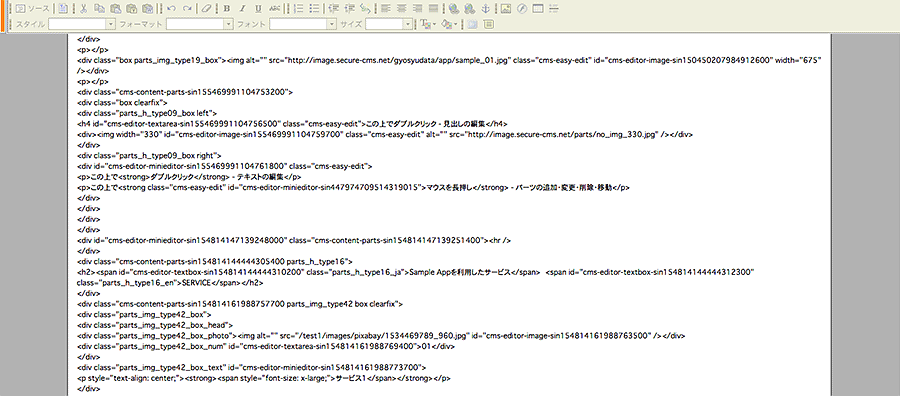
Task: Open the text color picker
Action: pyautogui.click(x=428, y=24)
